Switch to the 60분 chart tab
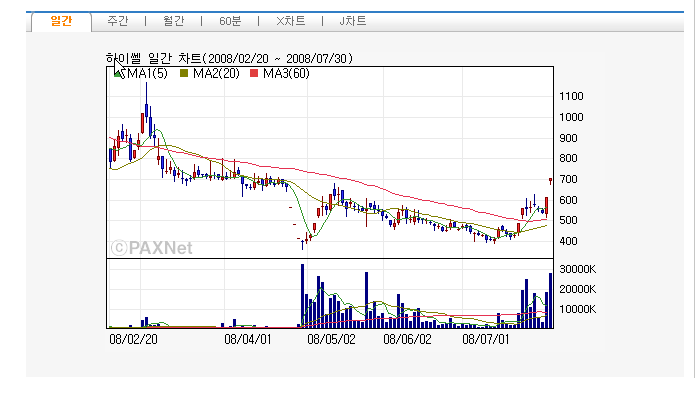 coord(230,21)
